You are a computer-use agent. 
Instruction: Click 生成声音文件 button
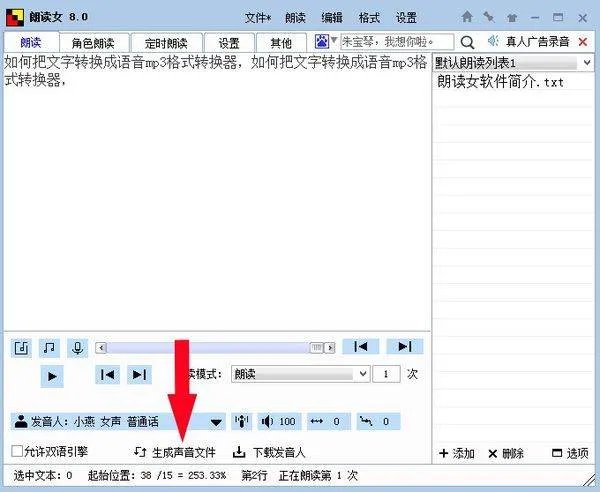(x=175, y=453)
